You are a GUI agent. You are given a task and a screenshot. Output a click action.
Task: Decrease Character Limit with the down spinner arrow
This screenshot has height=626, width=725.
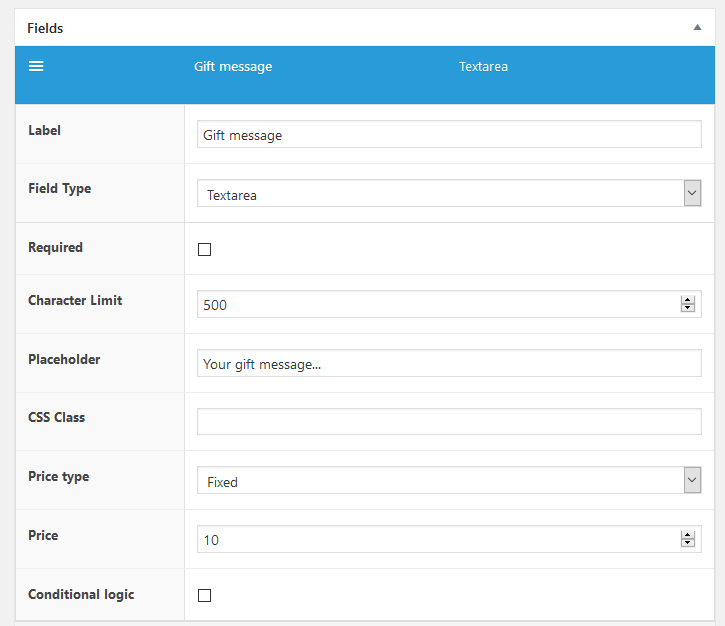coord(688,308)
